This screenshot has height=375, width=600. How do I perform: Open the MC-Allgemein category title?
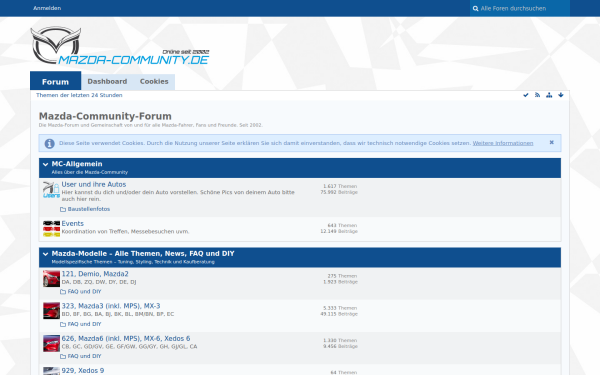tap(77, 164)
